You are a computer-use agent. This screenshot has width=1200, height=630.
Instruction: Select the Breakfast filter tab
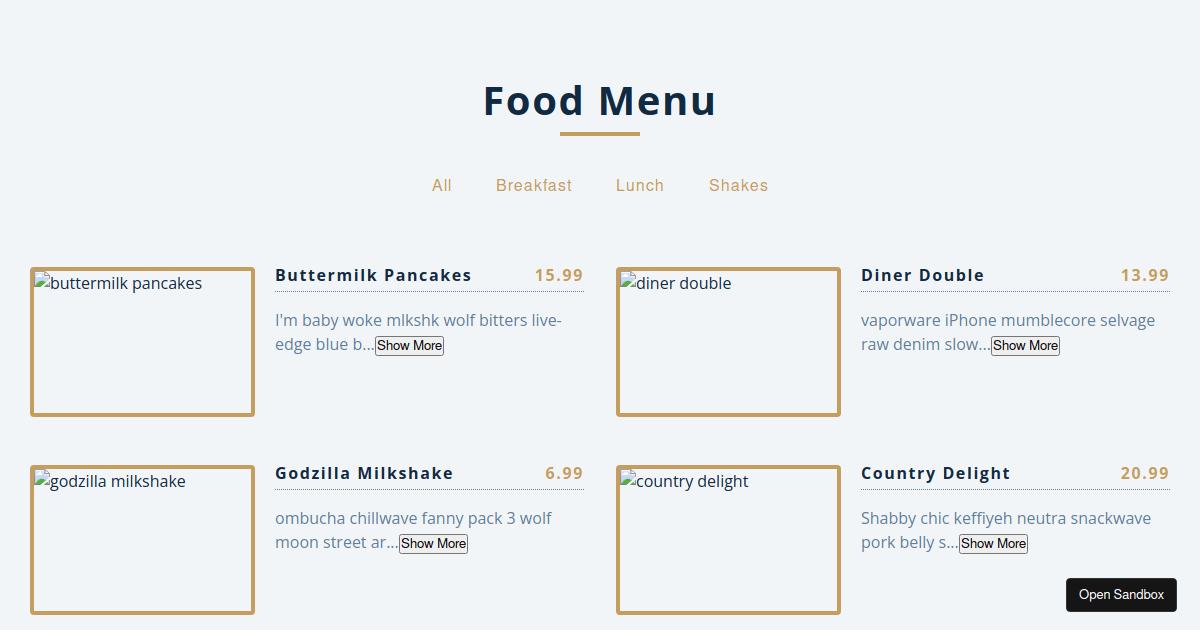[534, 185]
